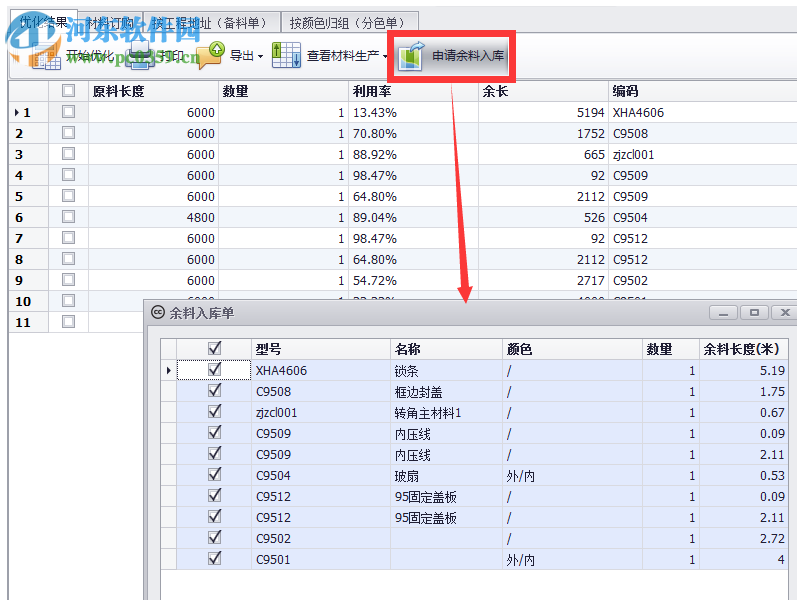
Task: Click the 13.43% utilization cell
Action: click(413, 112)
